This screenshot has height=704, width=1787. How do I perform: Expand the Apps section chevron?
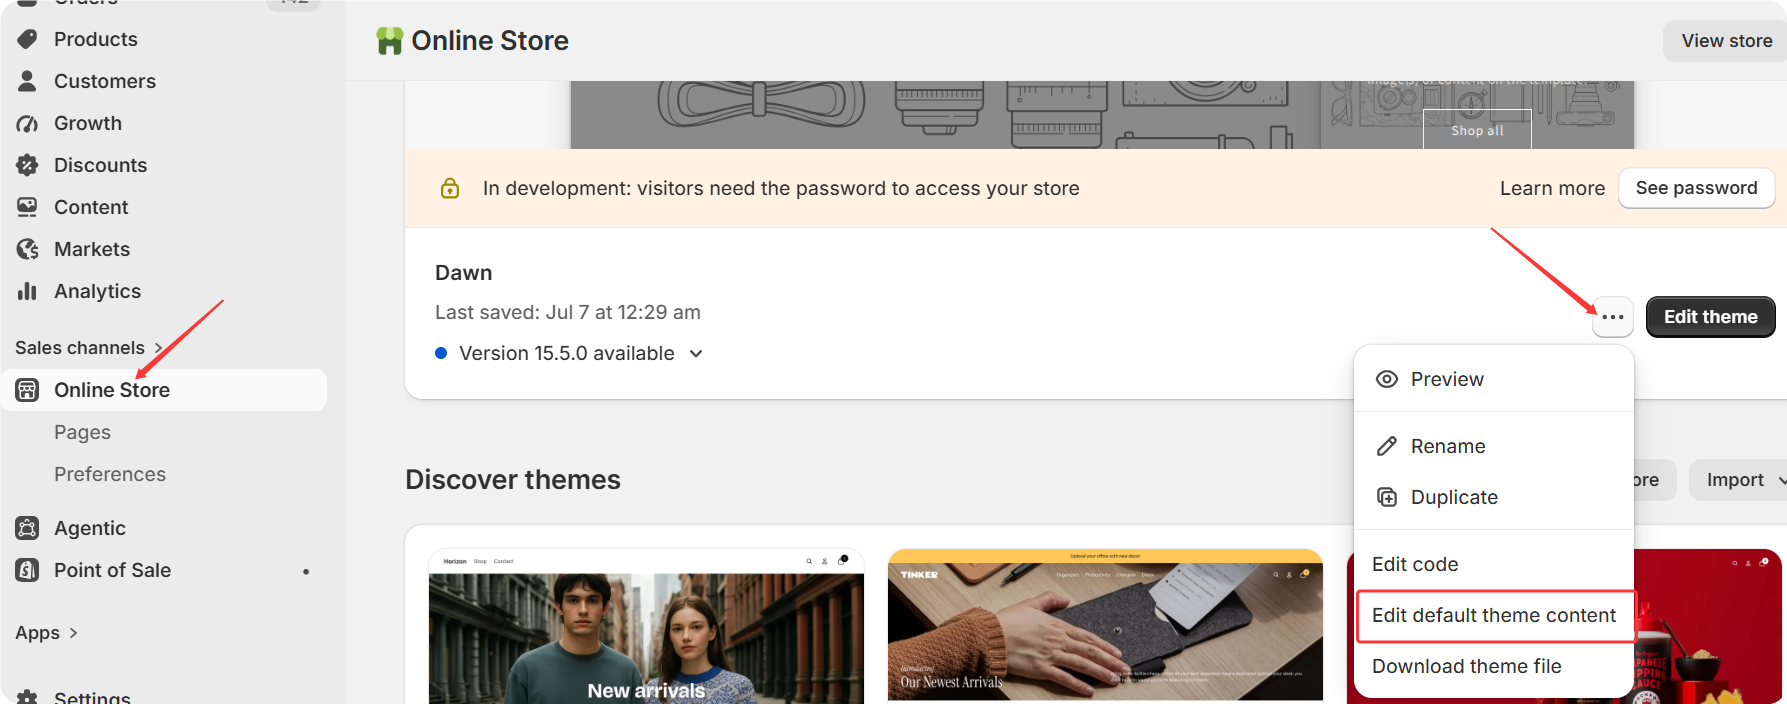click(73, 633)
